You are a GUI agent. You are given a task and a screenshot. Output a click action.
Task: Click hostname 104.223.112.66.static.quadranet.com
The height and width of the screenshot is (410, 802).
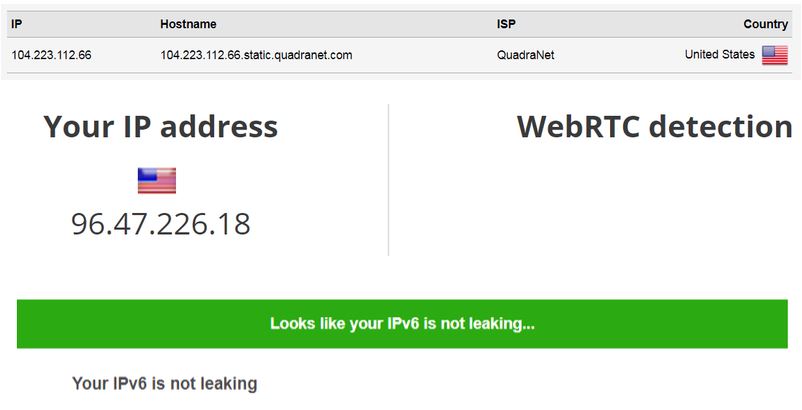click(256, 55)
